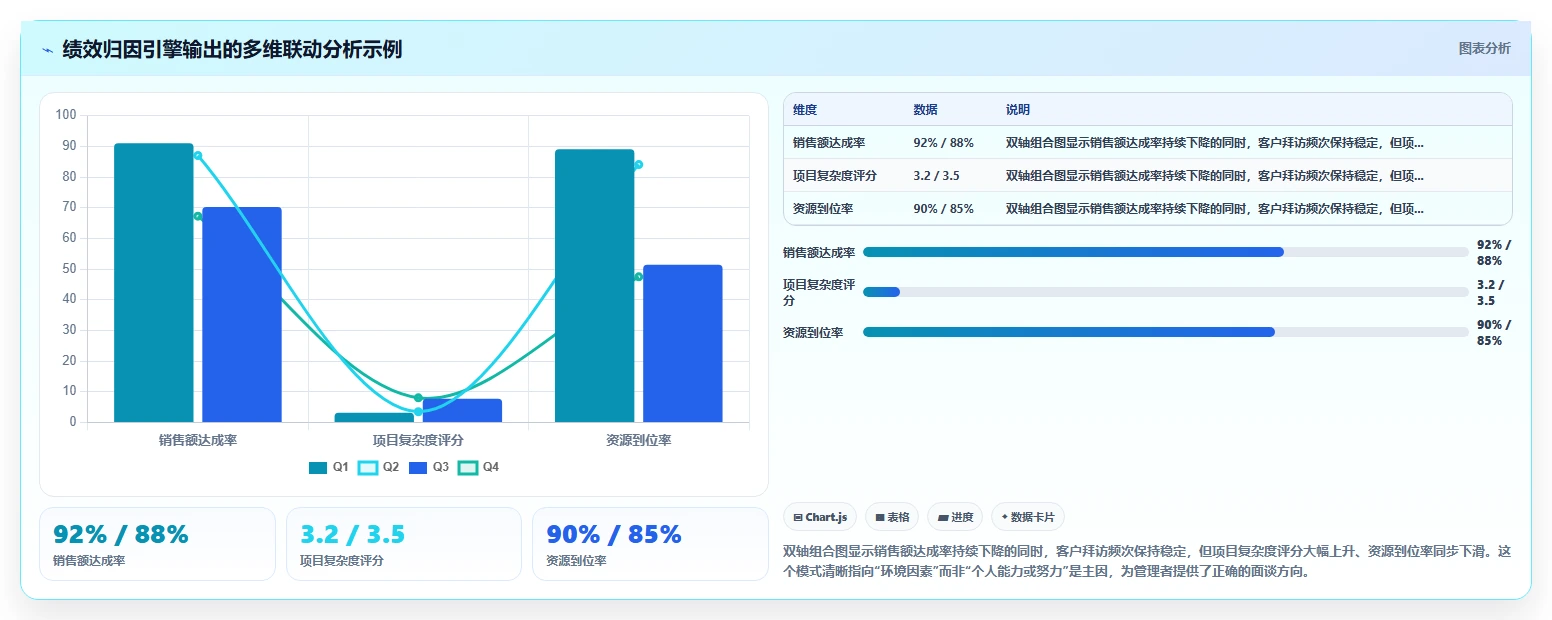The width and height of the screenshot is (1552, 620).
Task: Click the 销售额达成率 progress bar
Action: (1166, 252)
